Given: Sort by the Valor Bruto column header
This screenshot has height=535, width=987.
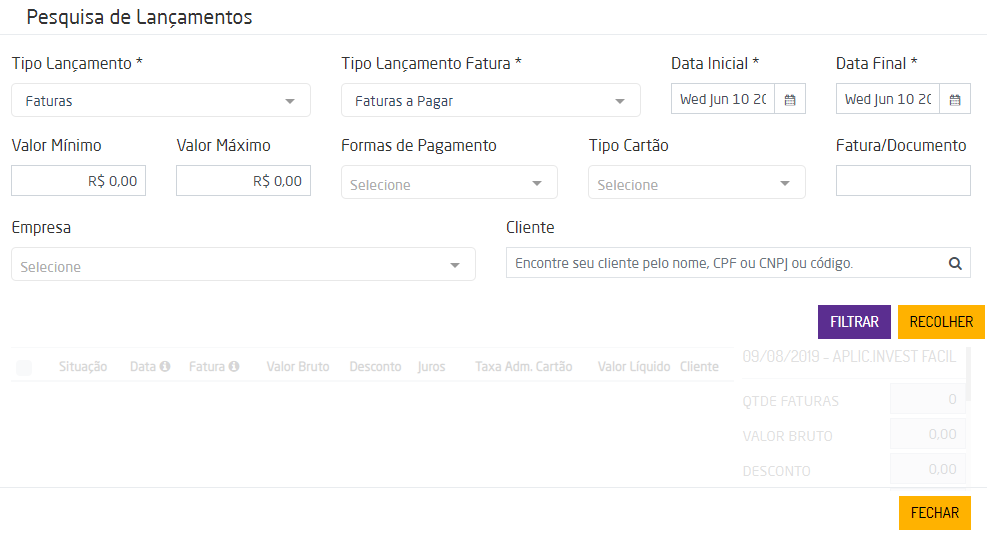Looking at the screenshot, I should pos(298,367).
